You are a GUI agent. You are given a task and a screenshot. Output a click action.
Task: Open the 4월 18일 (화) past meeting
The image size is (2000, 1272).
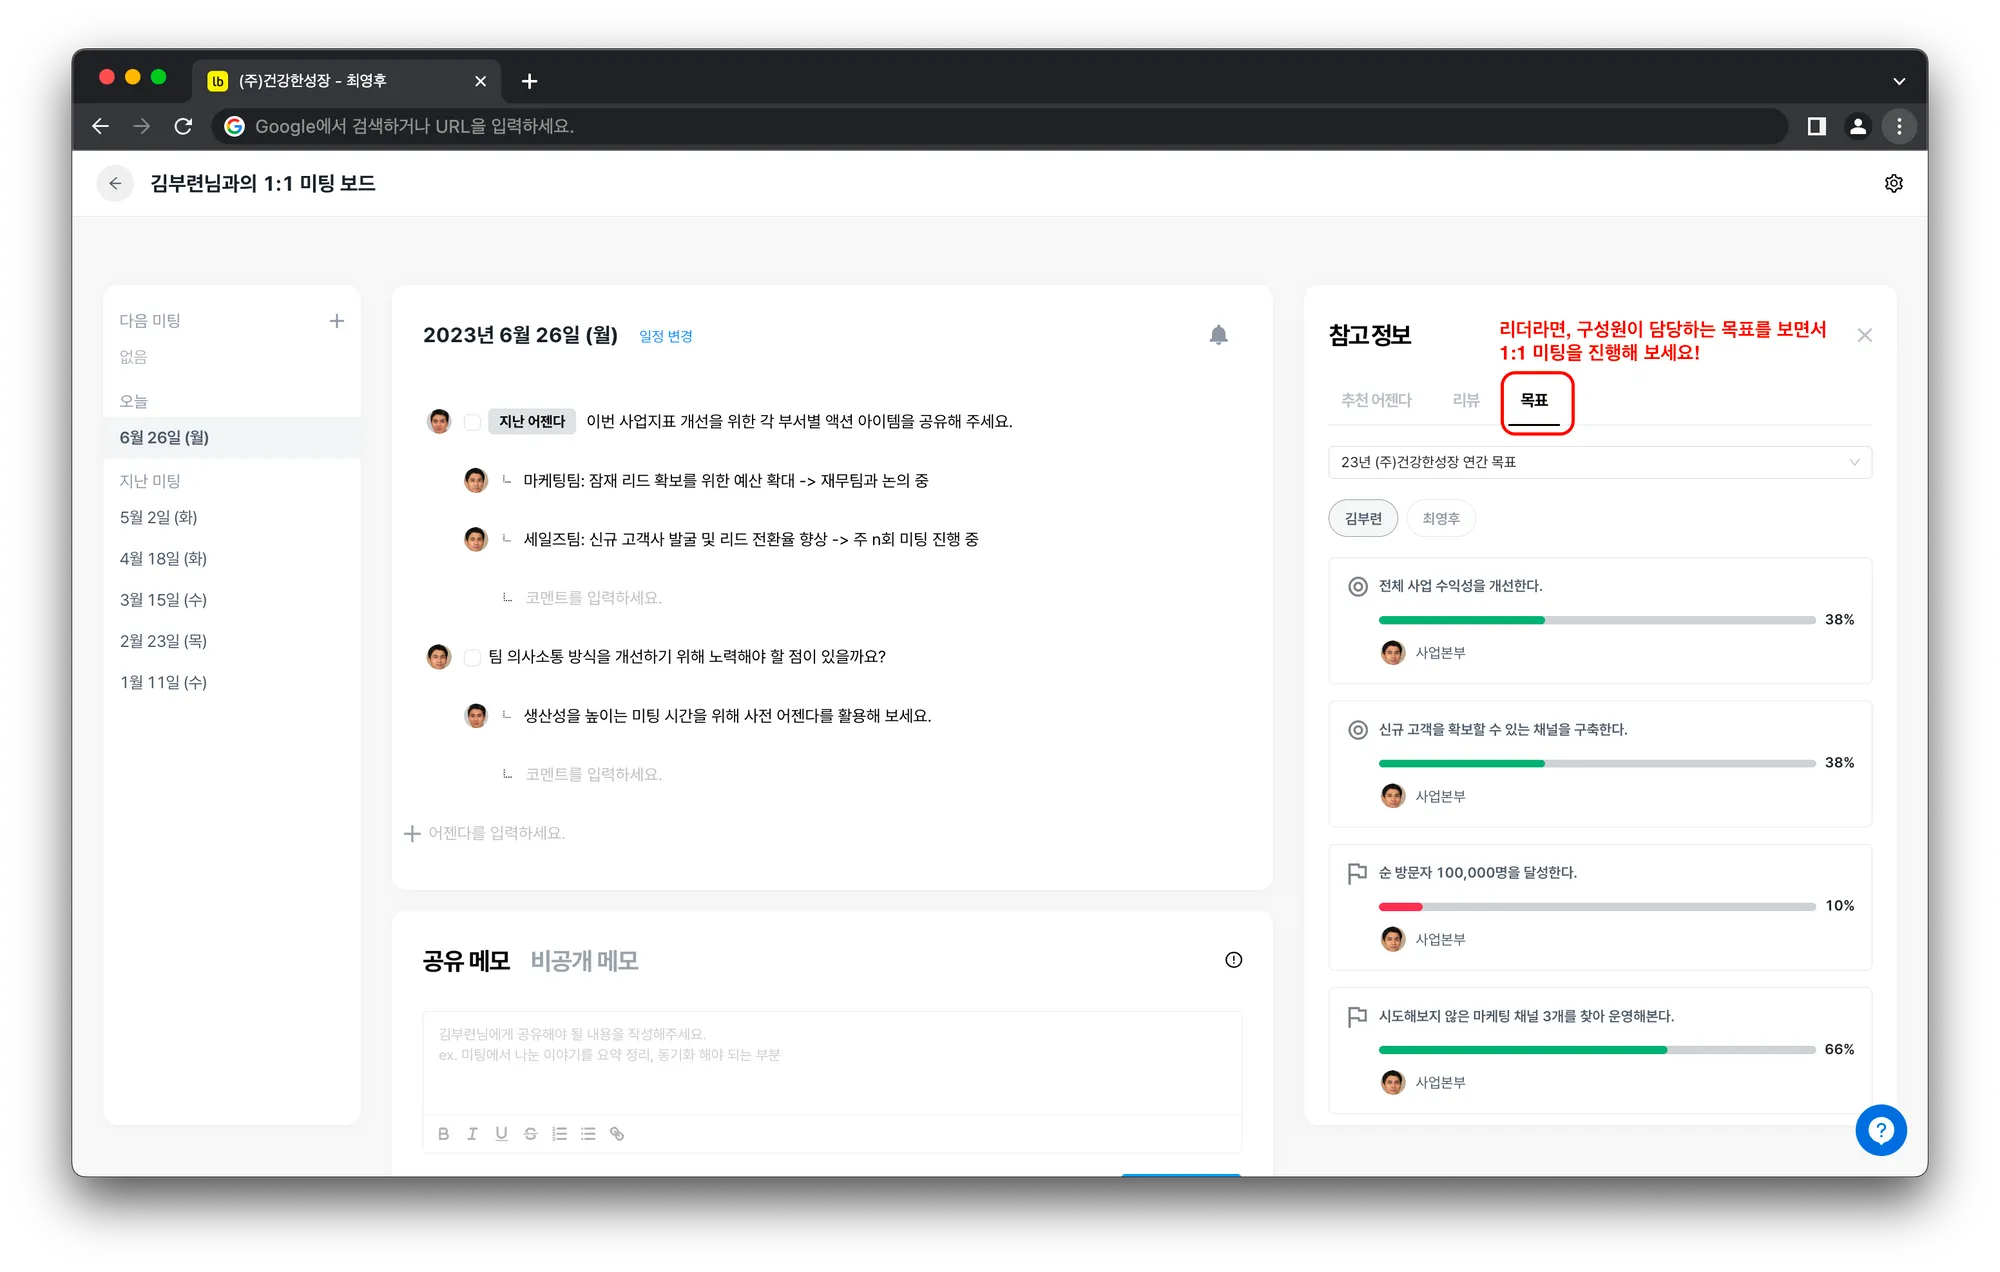click(163, 558)
